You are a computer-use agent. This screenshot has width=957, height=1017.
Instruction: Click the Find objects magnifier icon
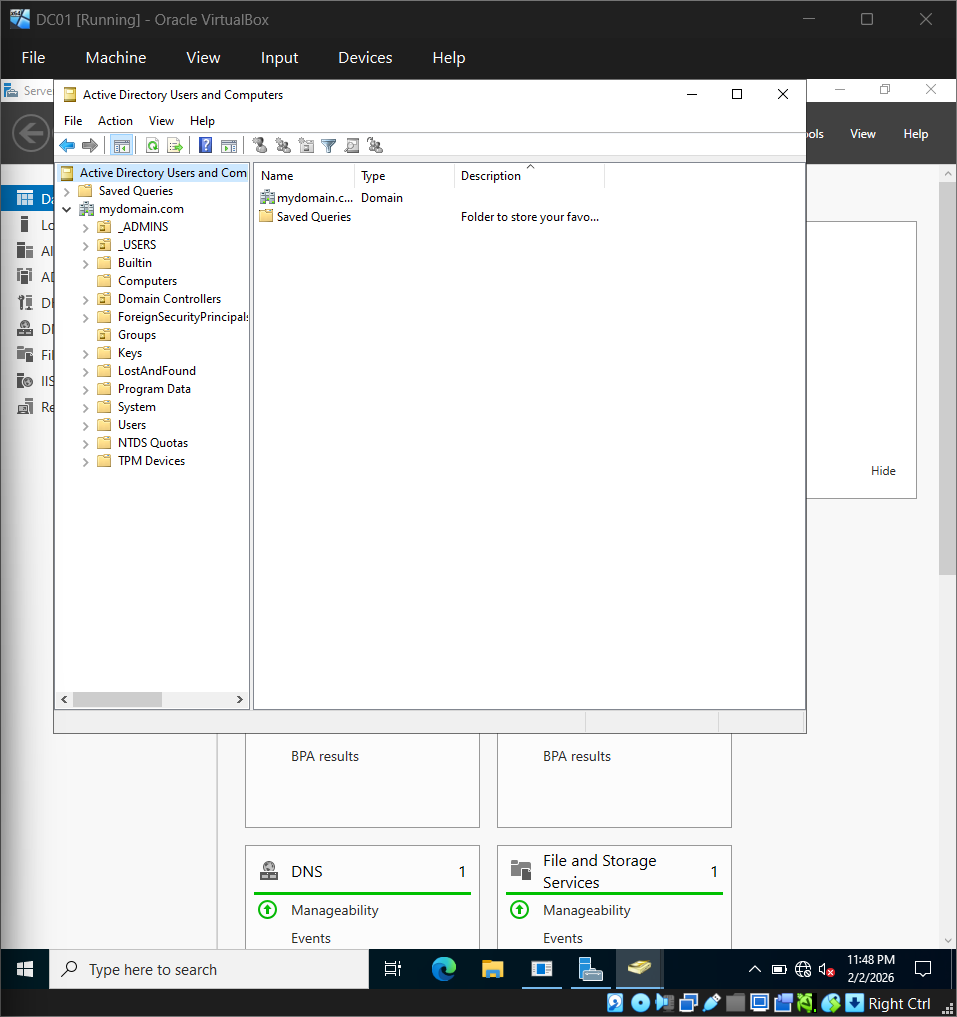352,146
